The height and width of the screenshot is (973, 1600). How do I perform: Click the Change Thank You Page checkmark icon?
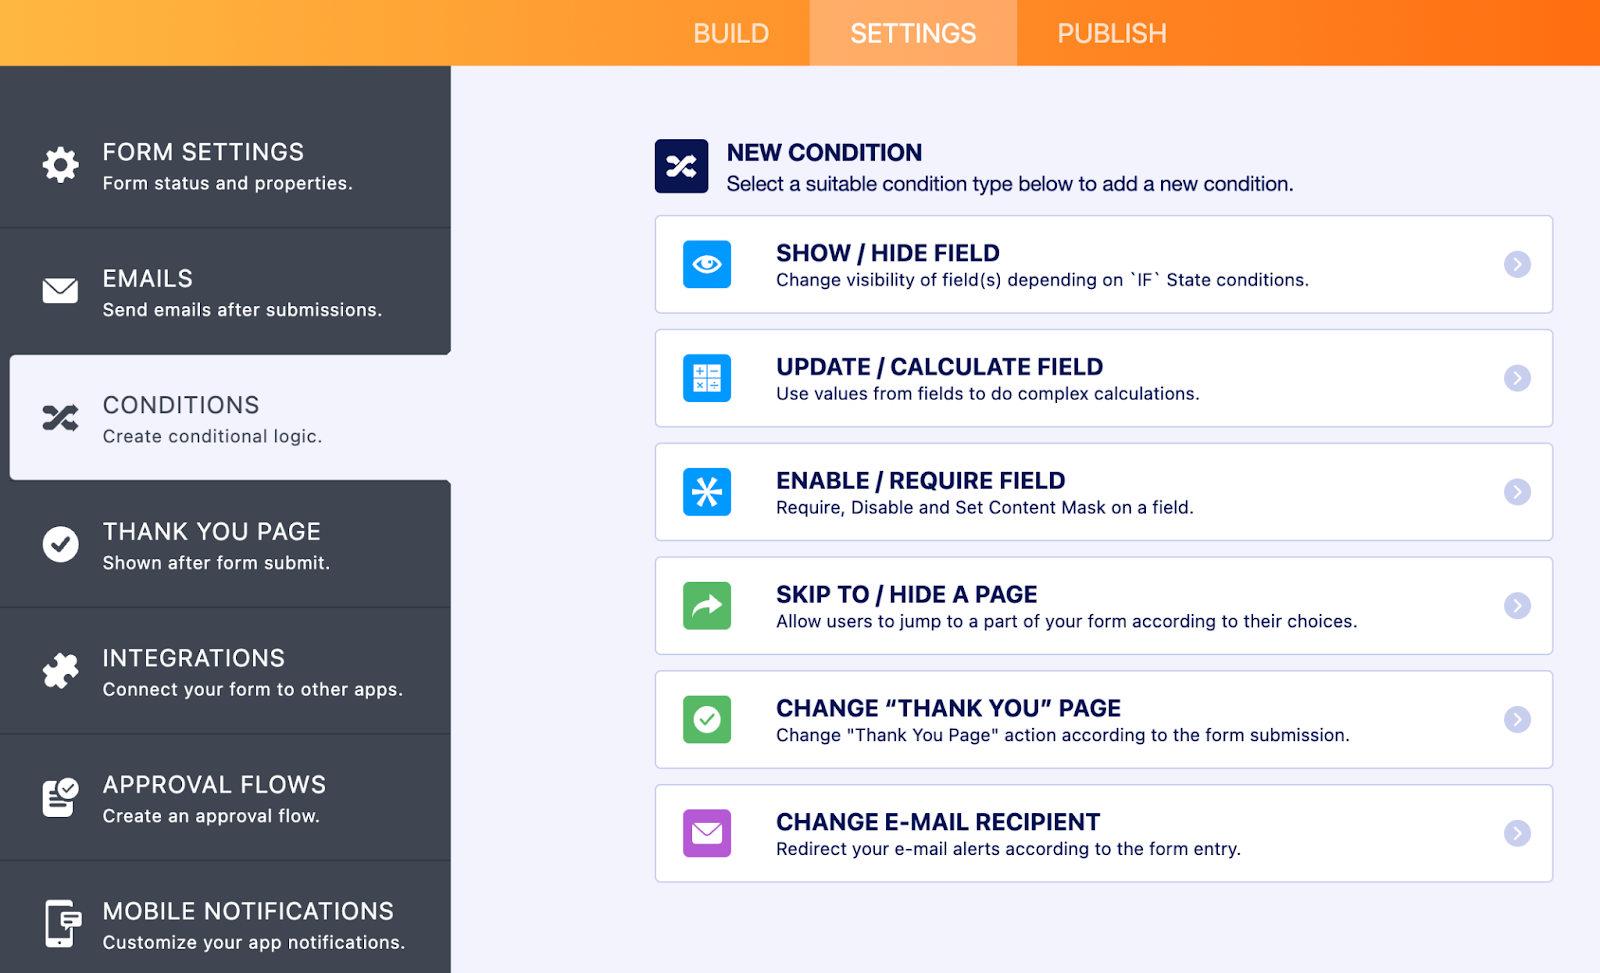[707, 720]
